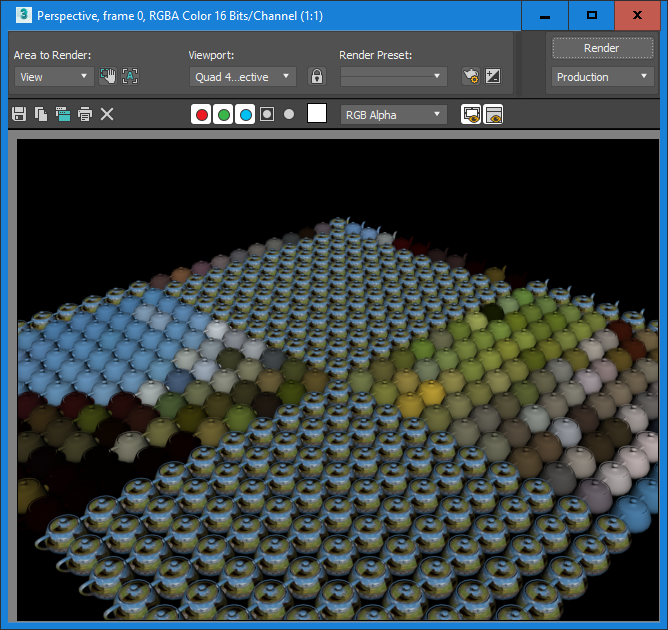The image size is (668, 630).
Task: Toggle the red channel display
Action: 202,115
